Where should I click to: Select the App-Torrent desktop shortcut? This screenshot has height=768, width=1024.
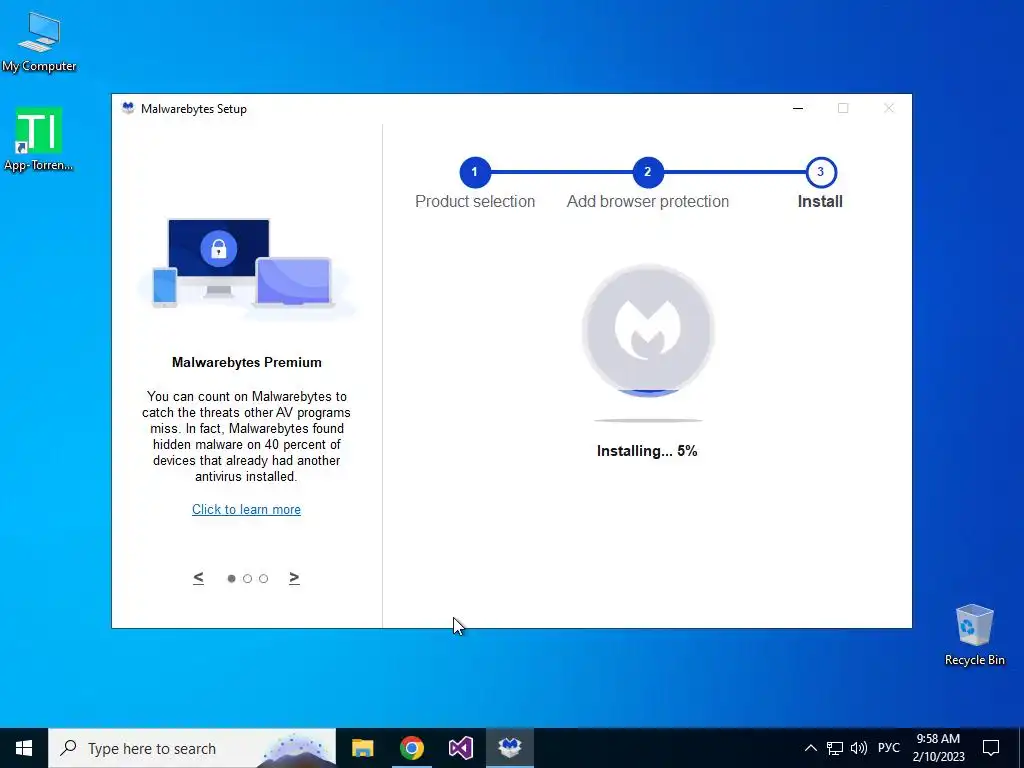39,139
